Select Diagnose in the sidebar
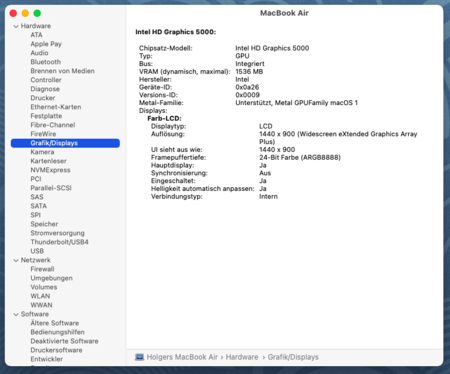Image resolution: width=450 pixels, height=374 pixels. click(45, 89)
